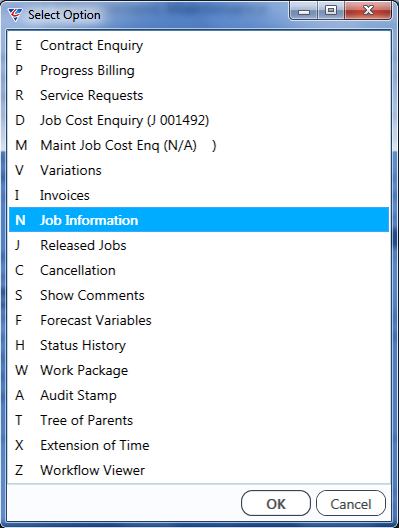Click the highlighted Job Information row
The height and width of the screenshot is (528, 399).
[199, 220]
